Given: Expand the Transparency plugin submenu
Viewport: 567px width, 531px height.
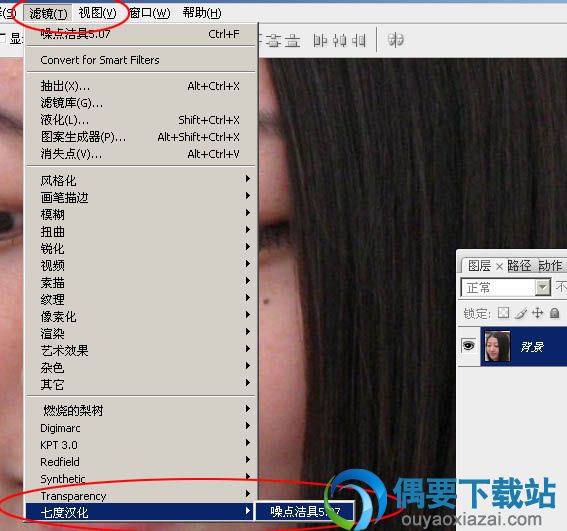Looking at the screenshot, I should click(141, 496).
